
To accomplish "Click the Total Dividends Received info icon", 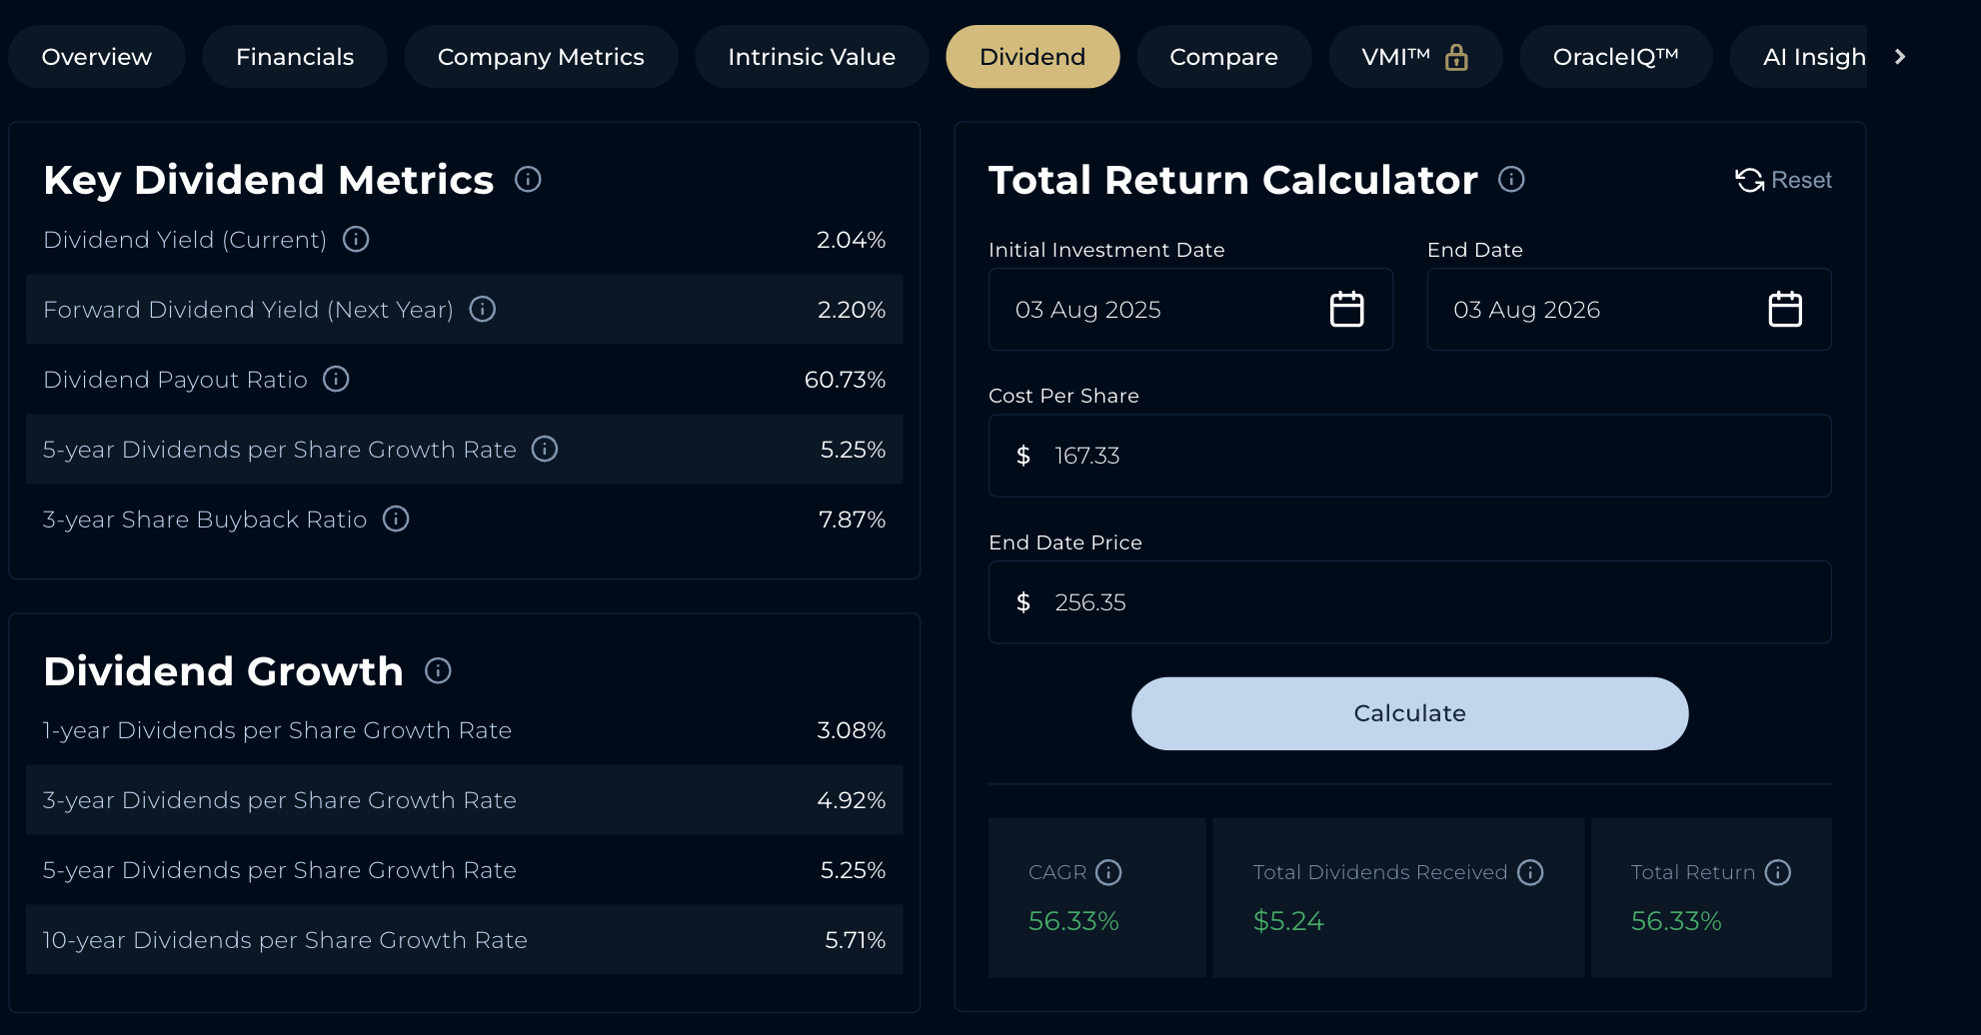I will [1530, 872].
